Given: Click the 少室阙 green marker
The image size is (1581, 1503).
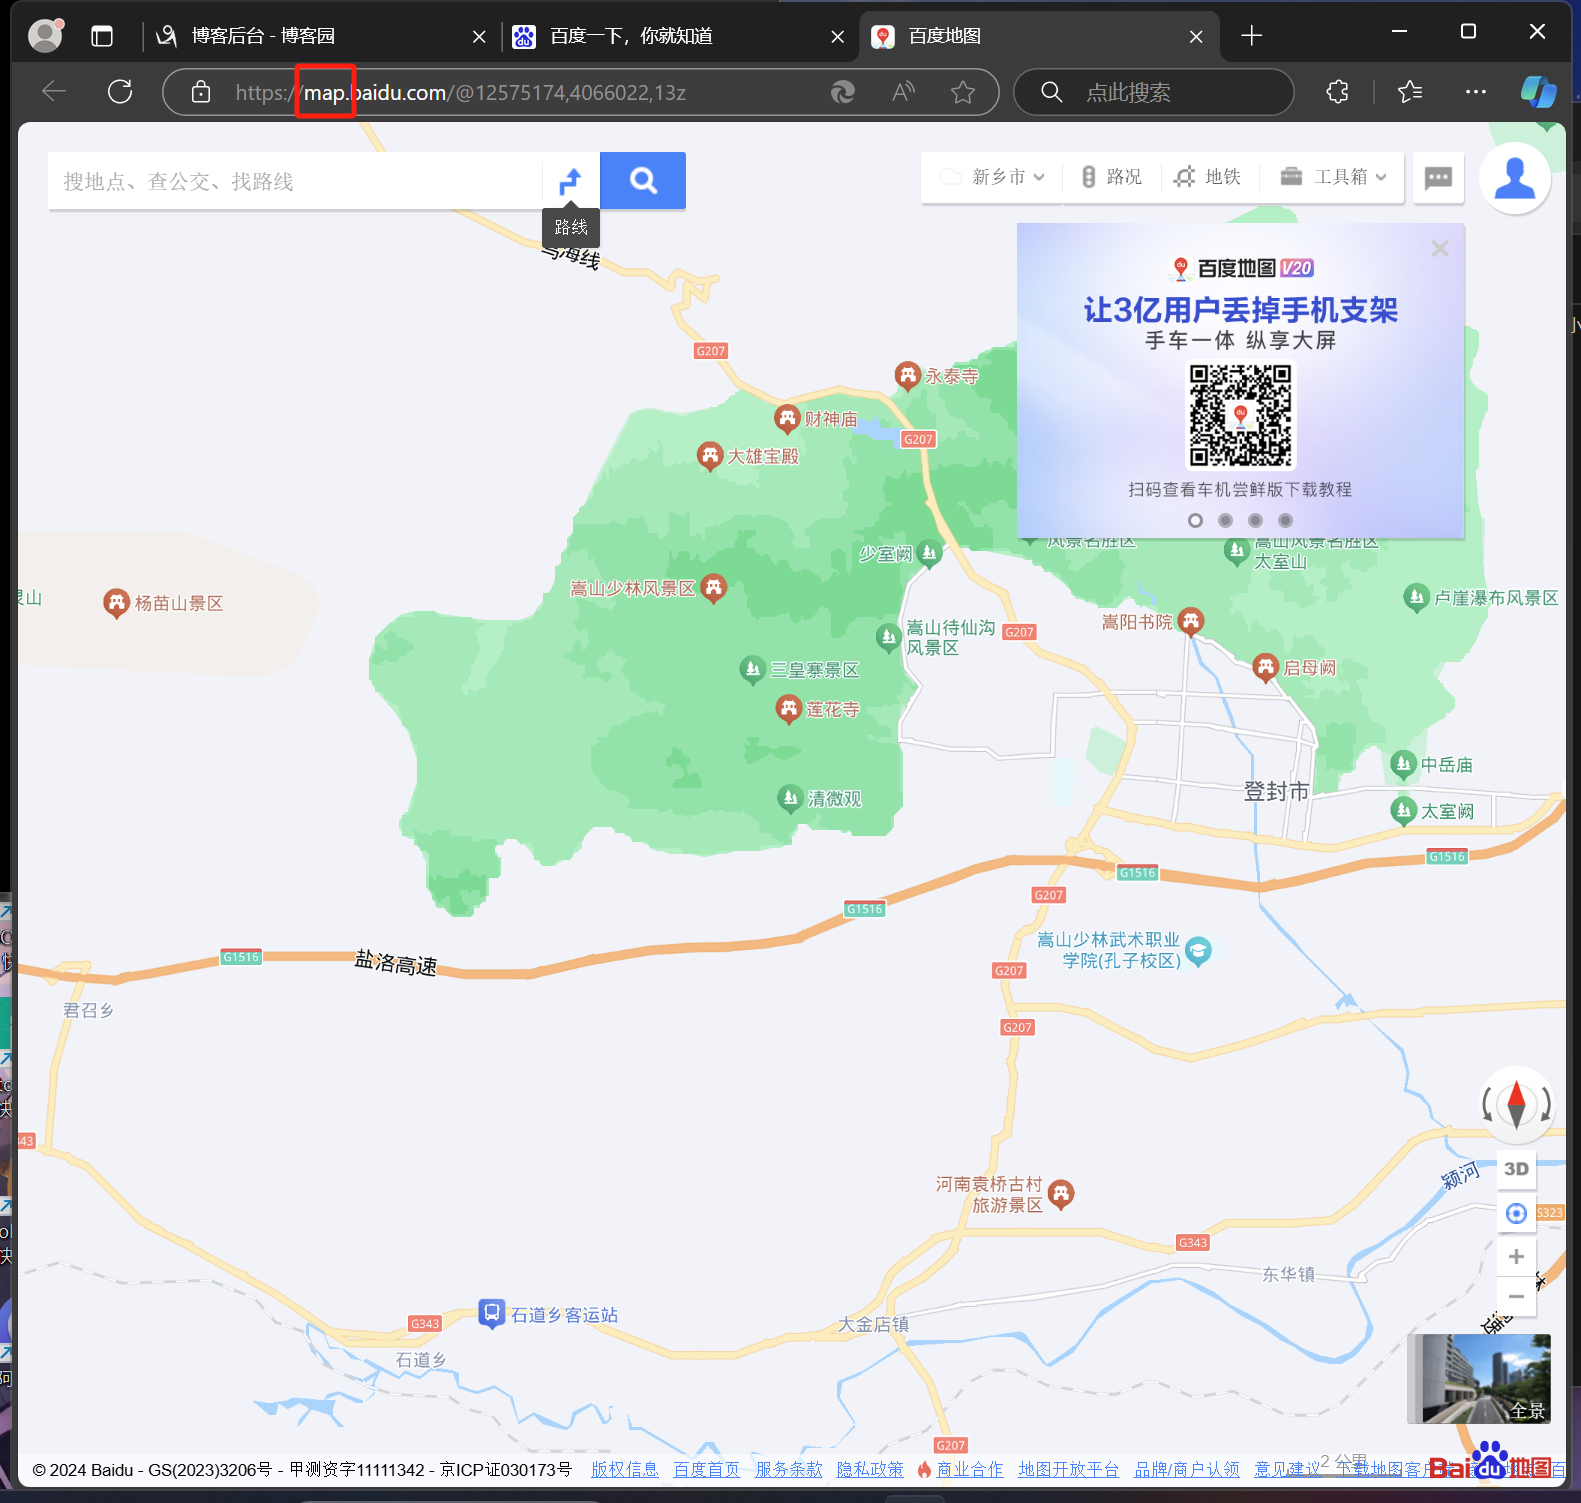Looking at the screenshot, I should [x=930, y=553].
